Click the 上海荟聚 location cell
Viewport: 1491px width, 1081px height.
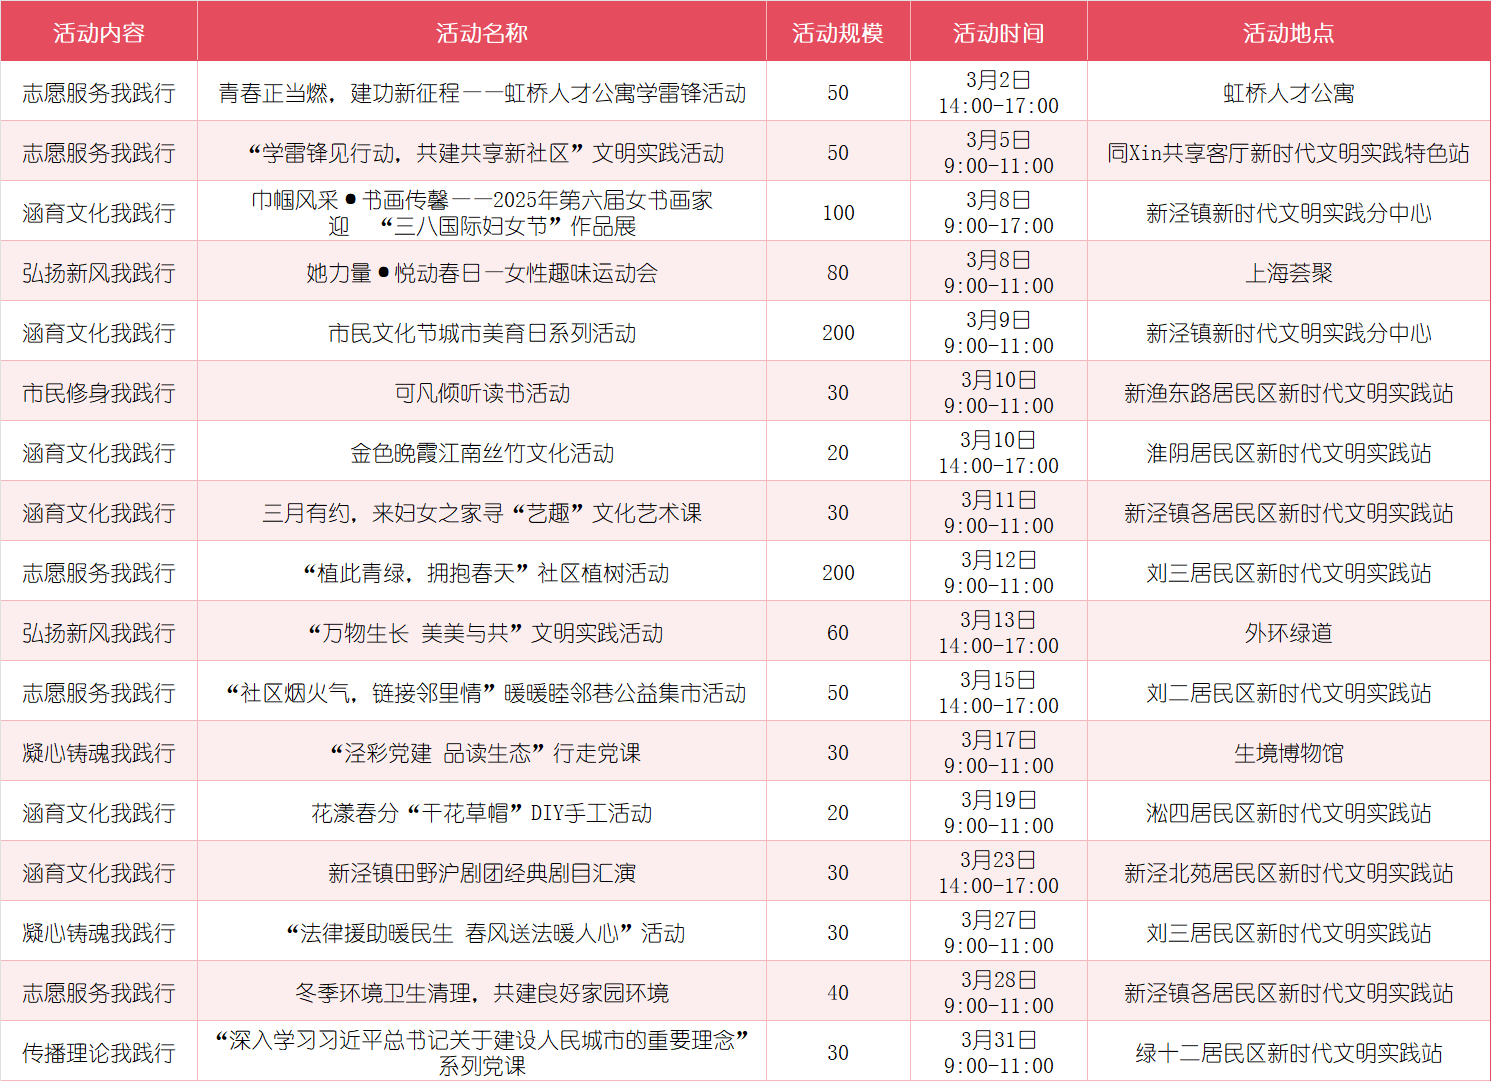click(1288, 271)
